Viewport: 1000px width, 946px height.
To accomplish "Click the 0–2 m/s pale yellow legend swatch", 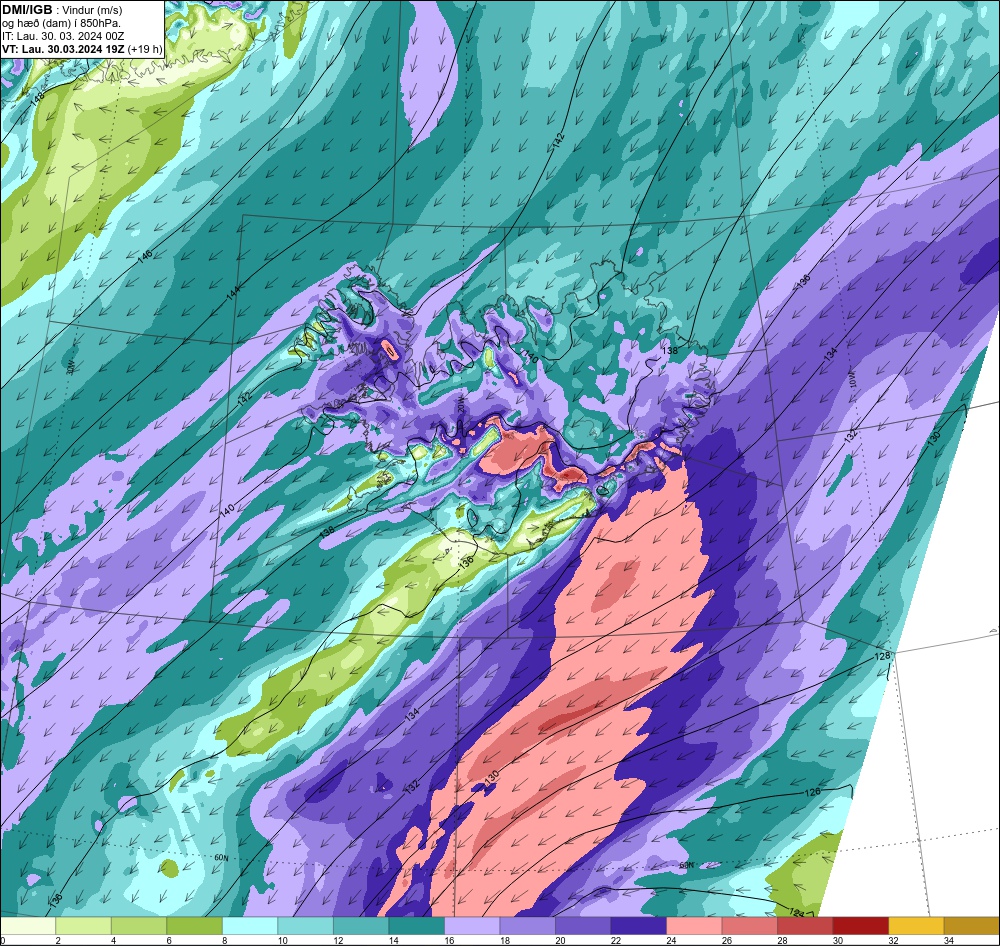I will [x=28, y=926].
